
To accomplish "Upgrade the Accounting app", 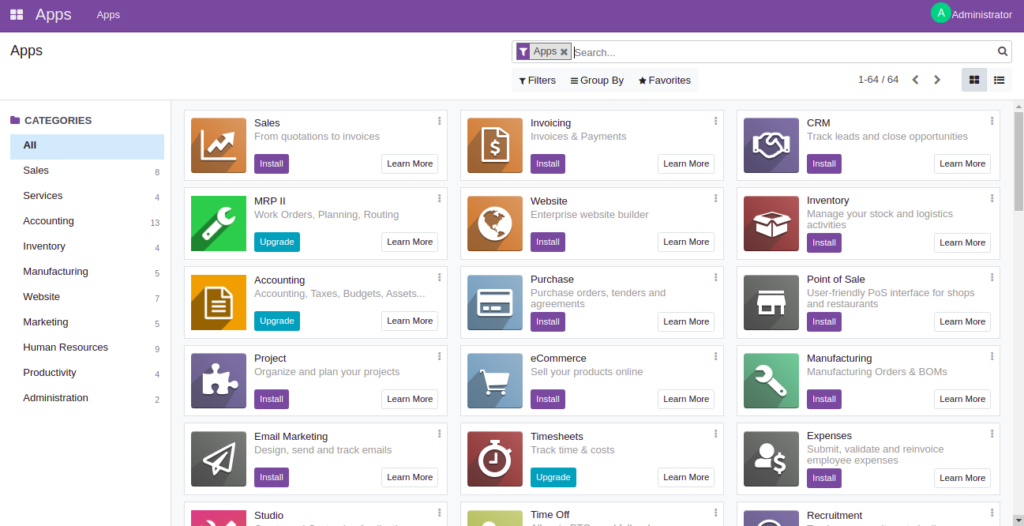I will tap(277, 321).
